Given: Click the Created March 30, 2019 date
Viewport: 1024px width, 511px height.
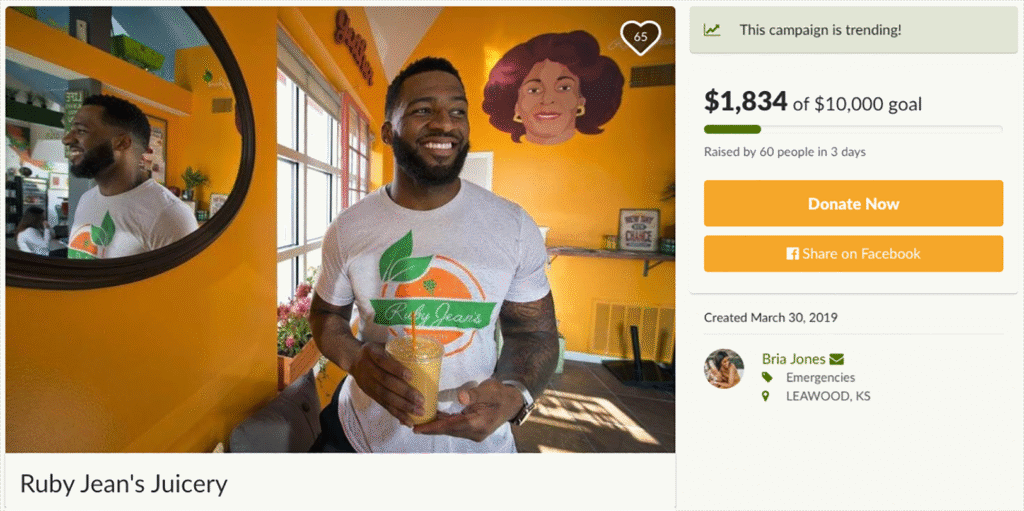Looking at the screenshot, I should [x=771, y=318].
